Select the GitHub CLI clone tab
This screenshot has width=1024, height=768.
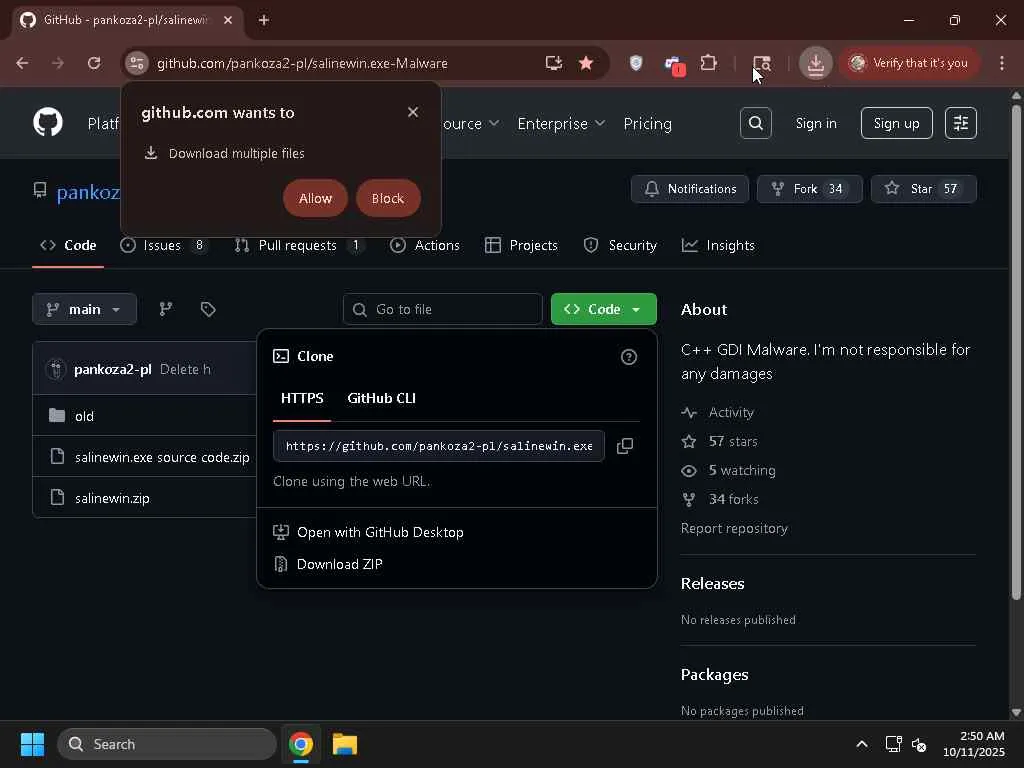pos(381,398)
